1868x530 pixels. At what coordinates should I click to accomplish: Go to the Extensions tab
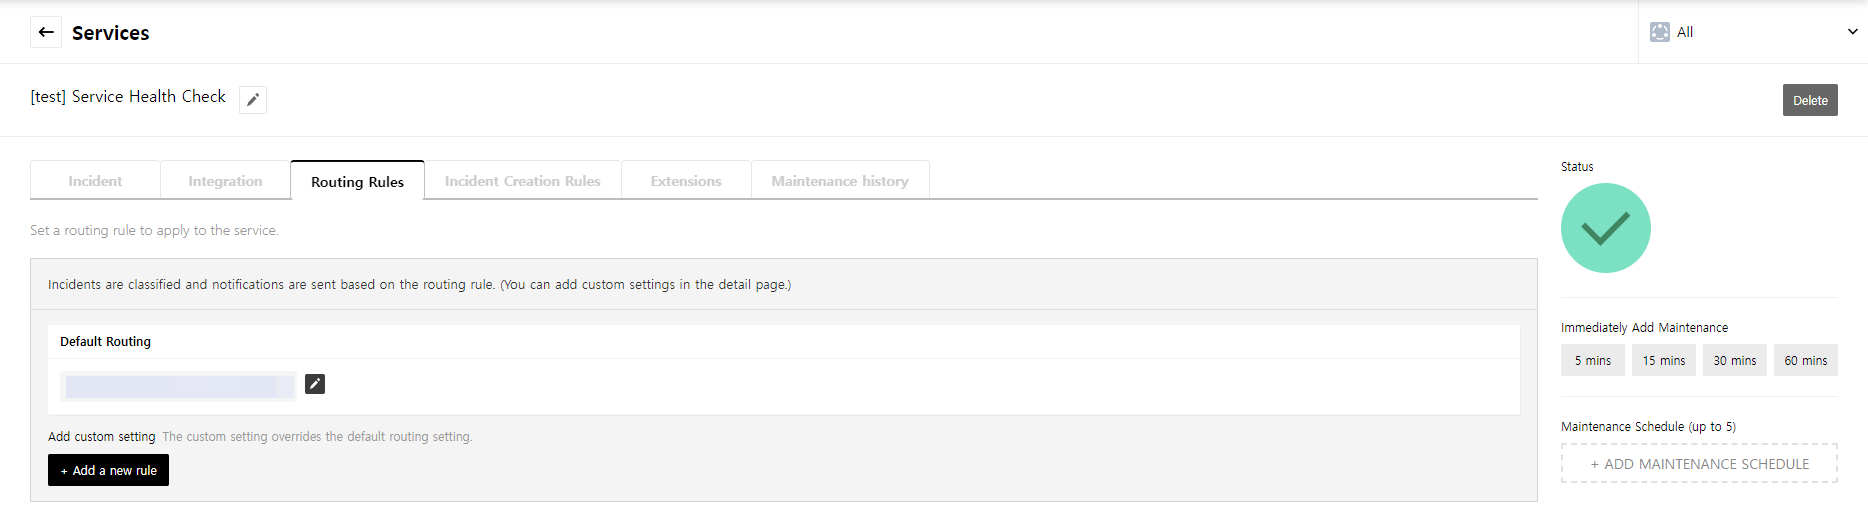coord(686,181)
